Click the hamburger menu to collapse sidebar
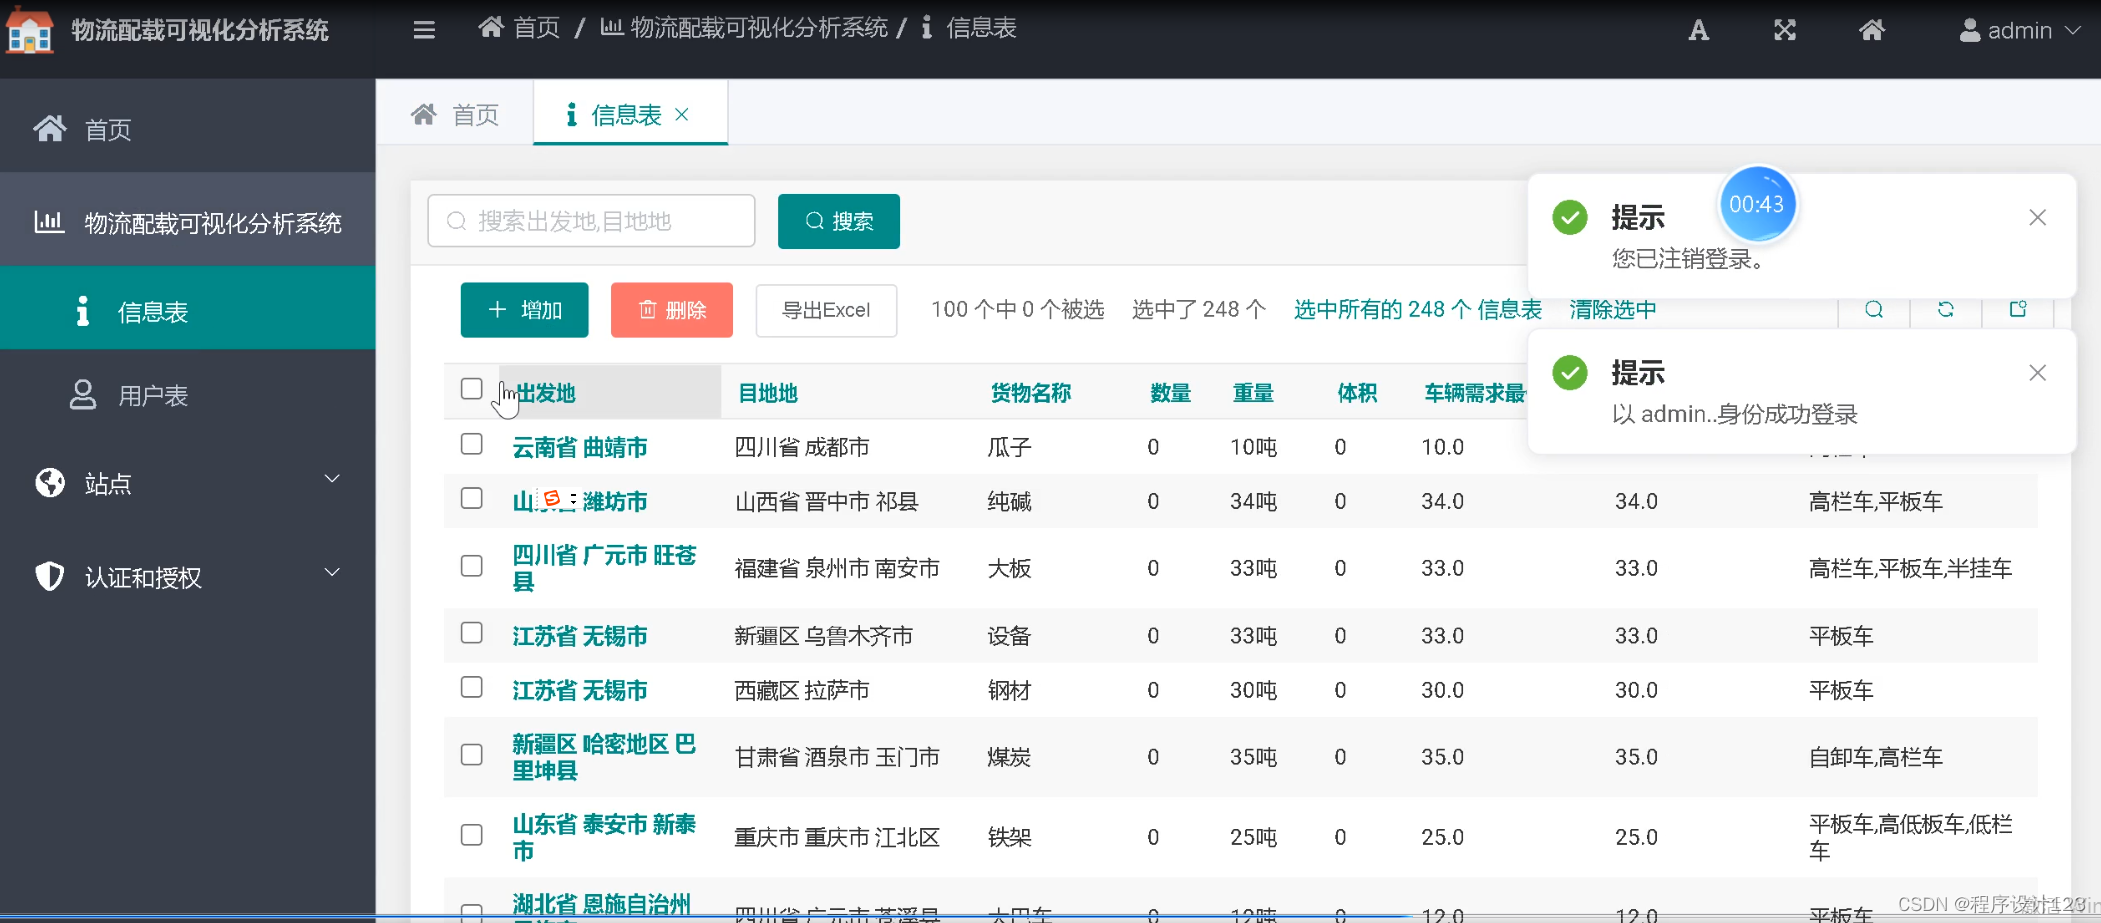This screenshot has width=2101, height=923. click(424, 30)
